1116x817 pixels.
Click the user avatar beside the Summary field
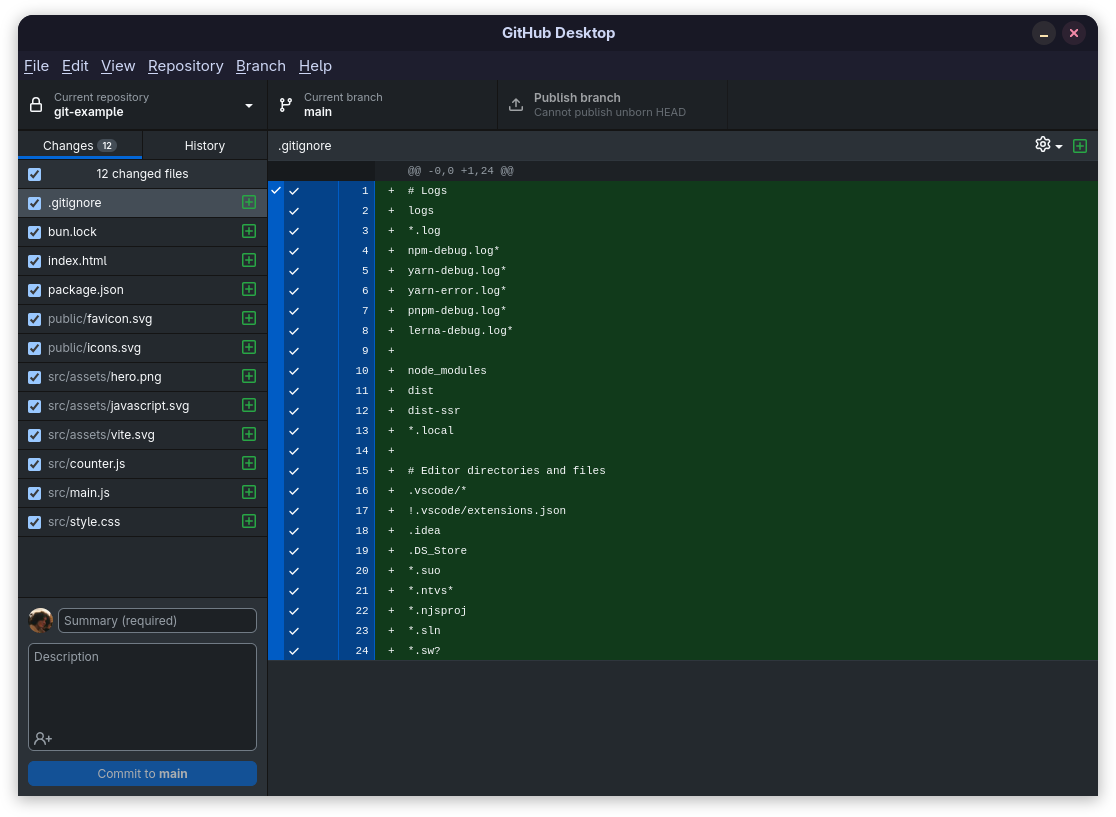[41, 621]
